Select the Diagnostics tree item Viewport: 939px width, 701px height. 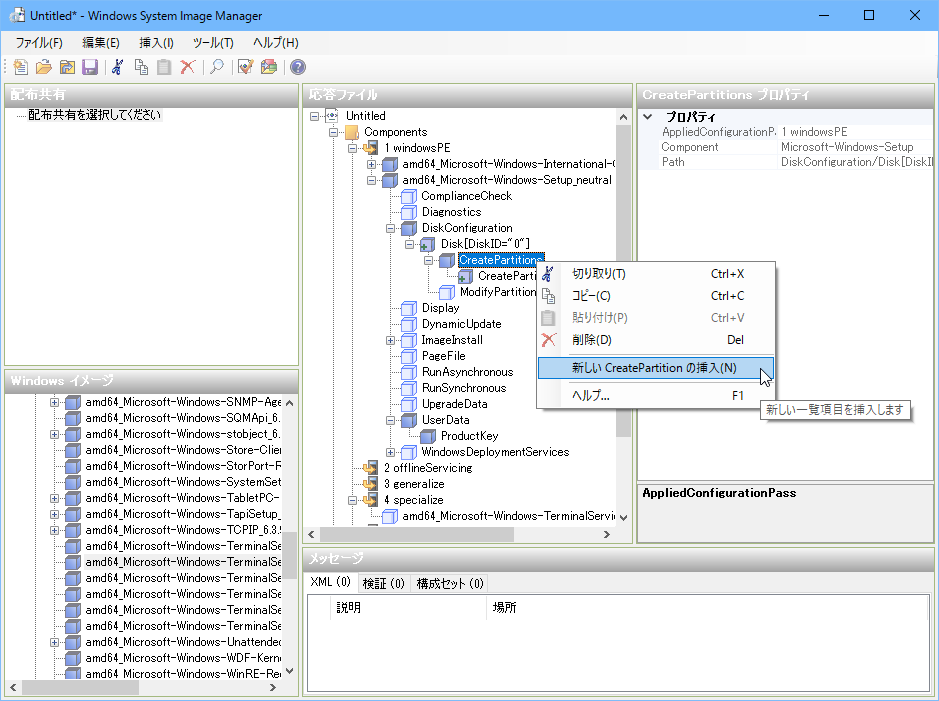click(452, 212)
